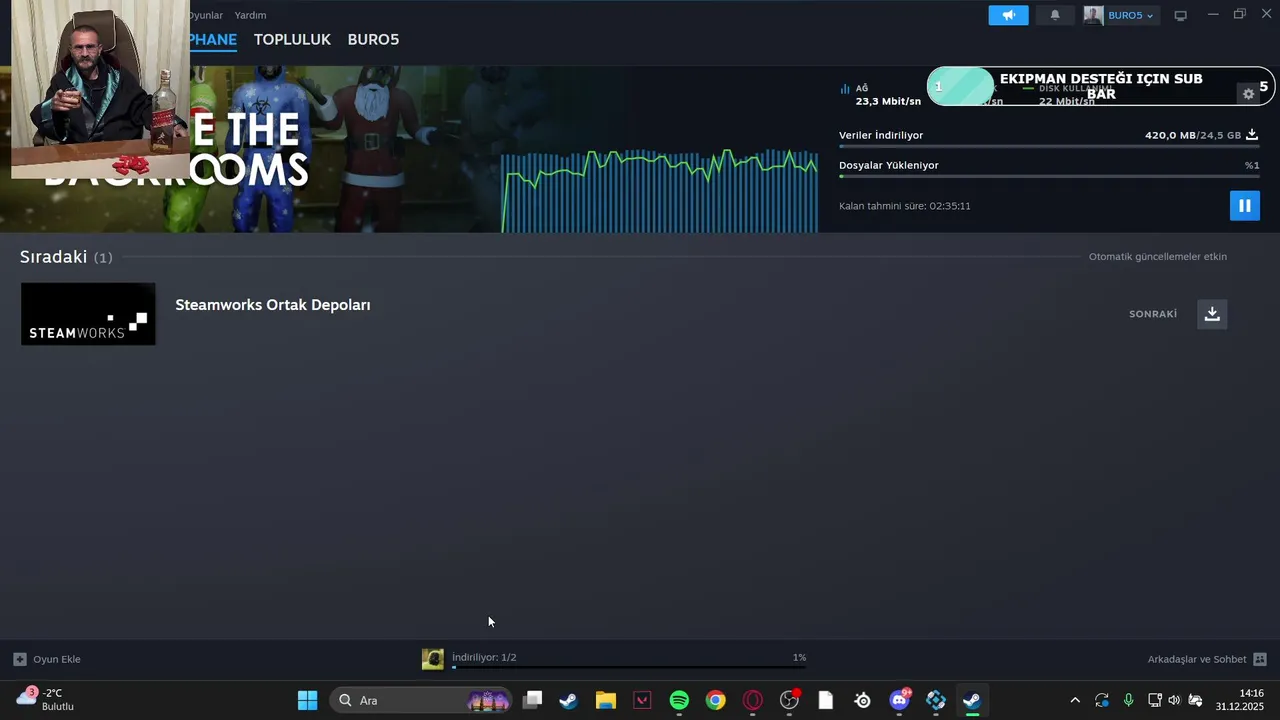Viewport: 1280px width, 720px height.
Task: Click the Veriler İndiriliyor progress bar
Action: coord(1048,146)
